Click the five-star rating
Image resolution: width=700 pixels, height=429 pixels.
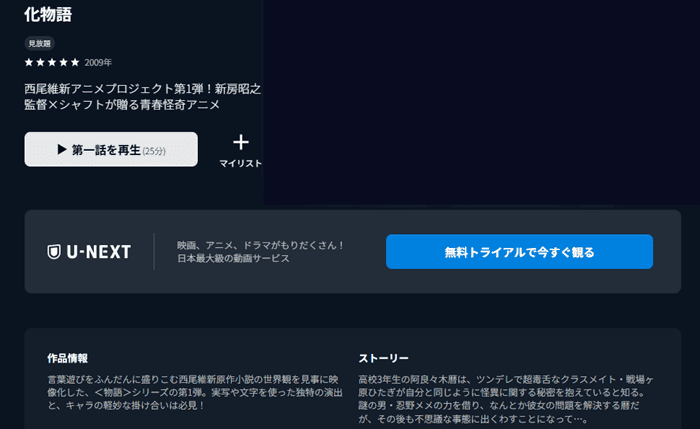(x=52, y=62)
